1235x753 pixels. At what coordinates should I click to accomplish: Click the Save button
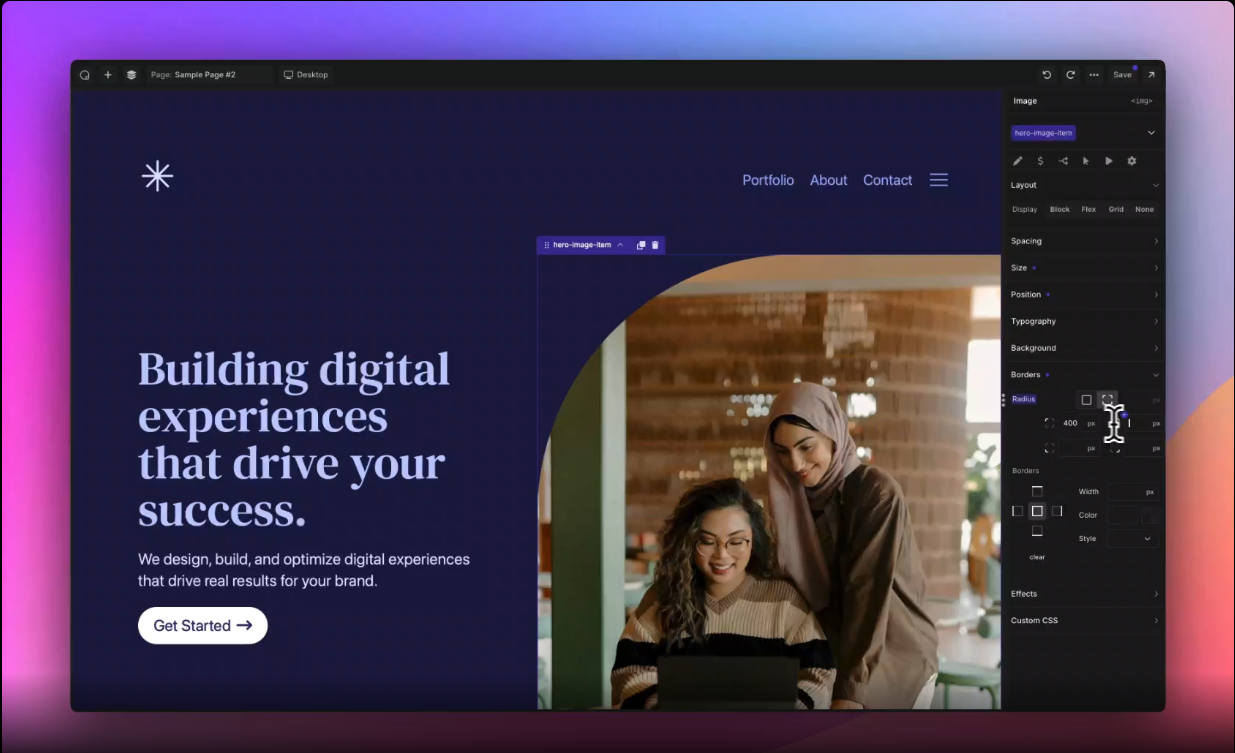click(x=1123, y=75)
